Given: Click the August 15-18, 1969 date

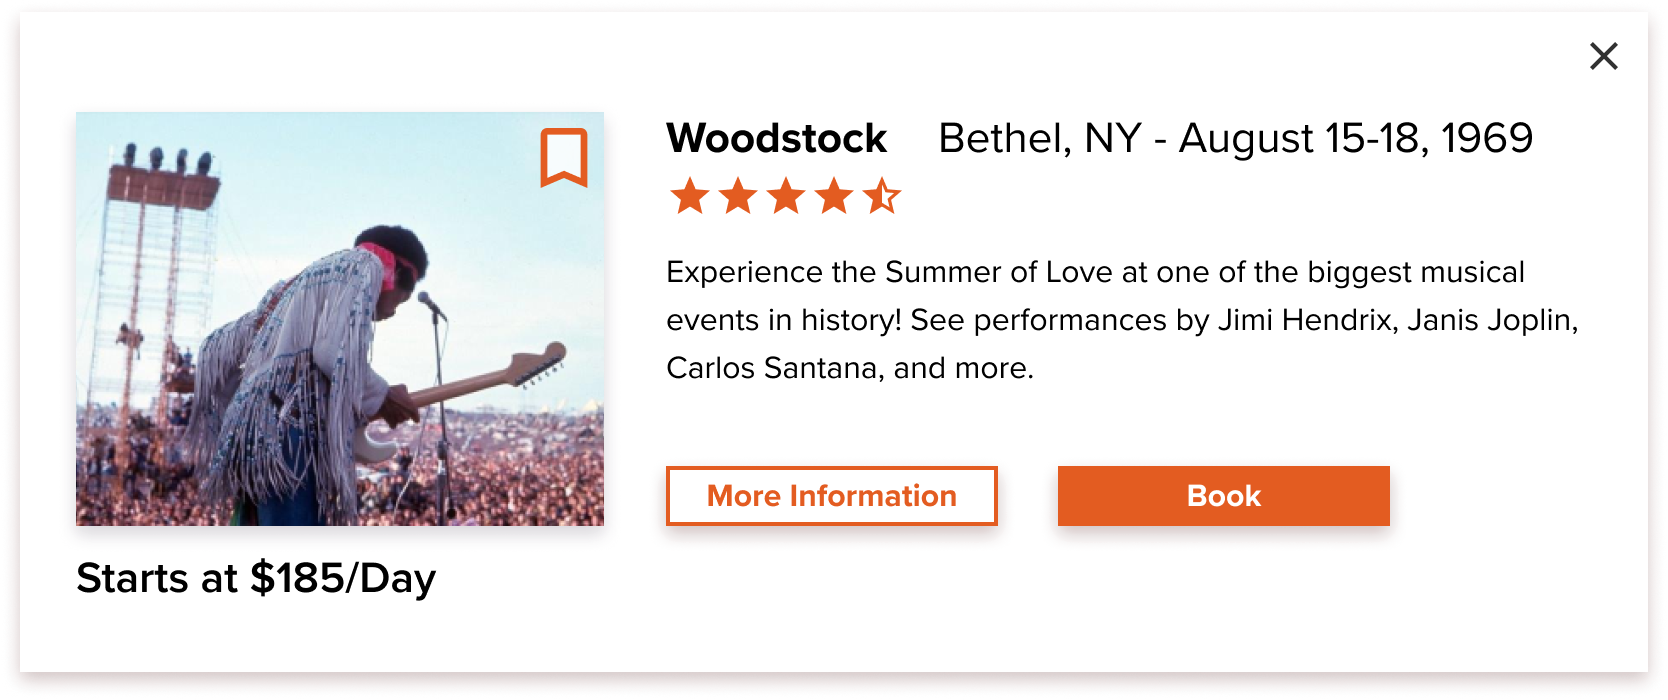Looking at the screenshot, I should pyautogui.click(x=1355, y=139).
